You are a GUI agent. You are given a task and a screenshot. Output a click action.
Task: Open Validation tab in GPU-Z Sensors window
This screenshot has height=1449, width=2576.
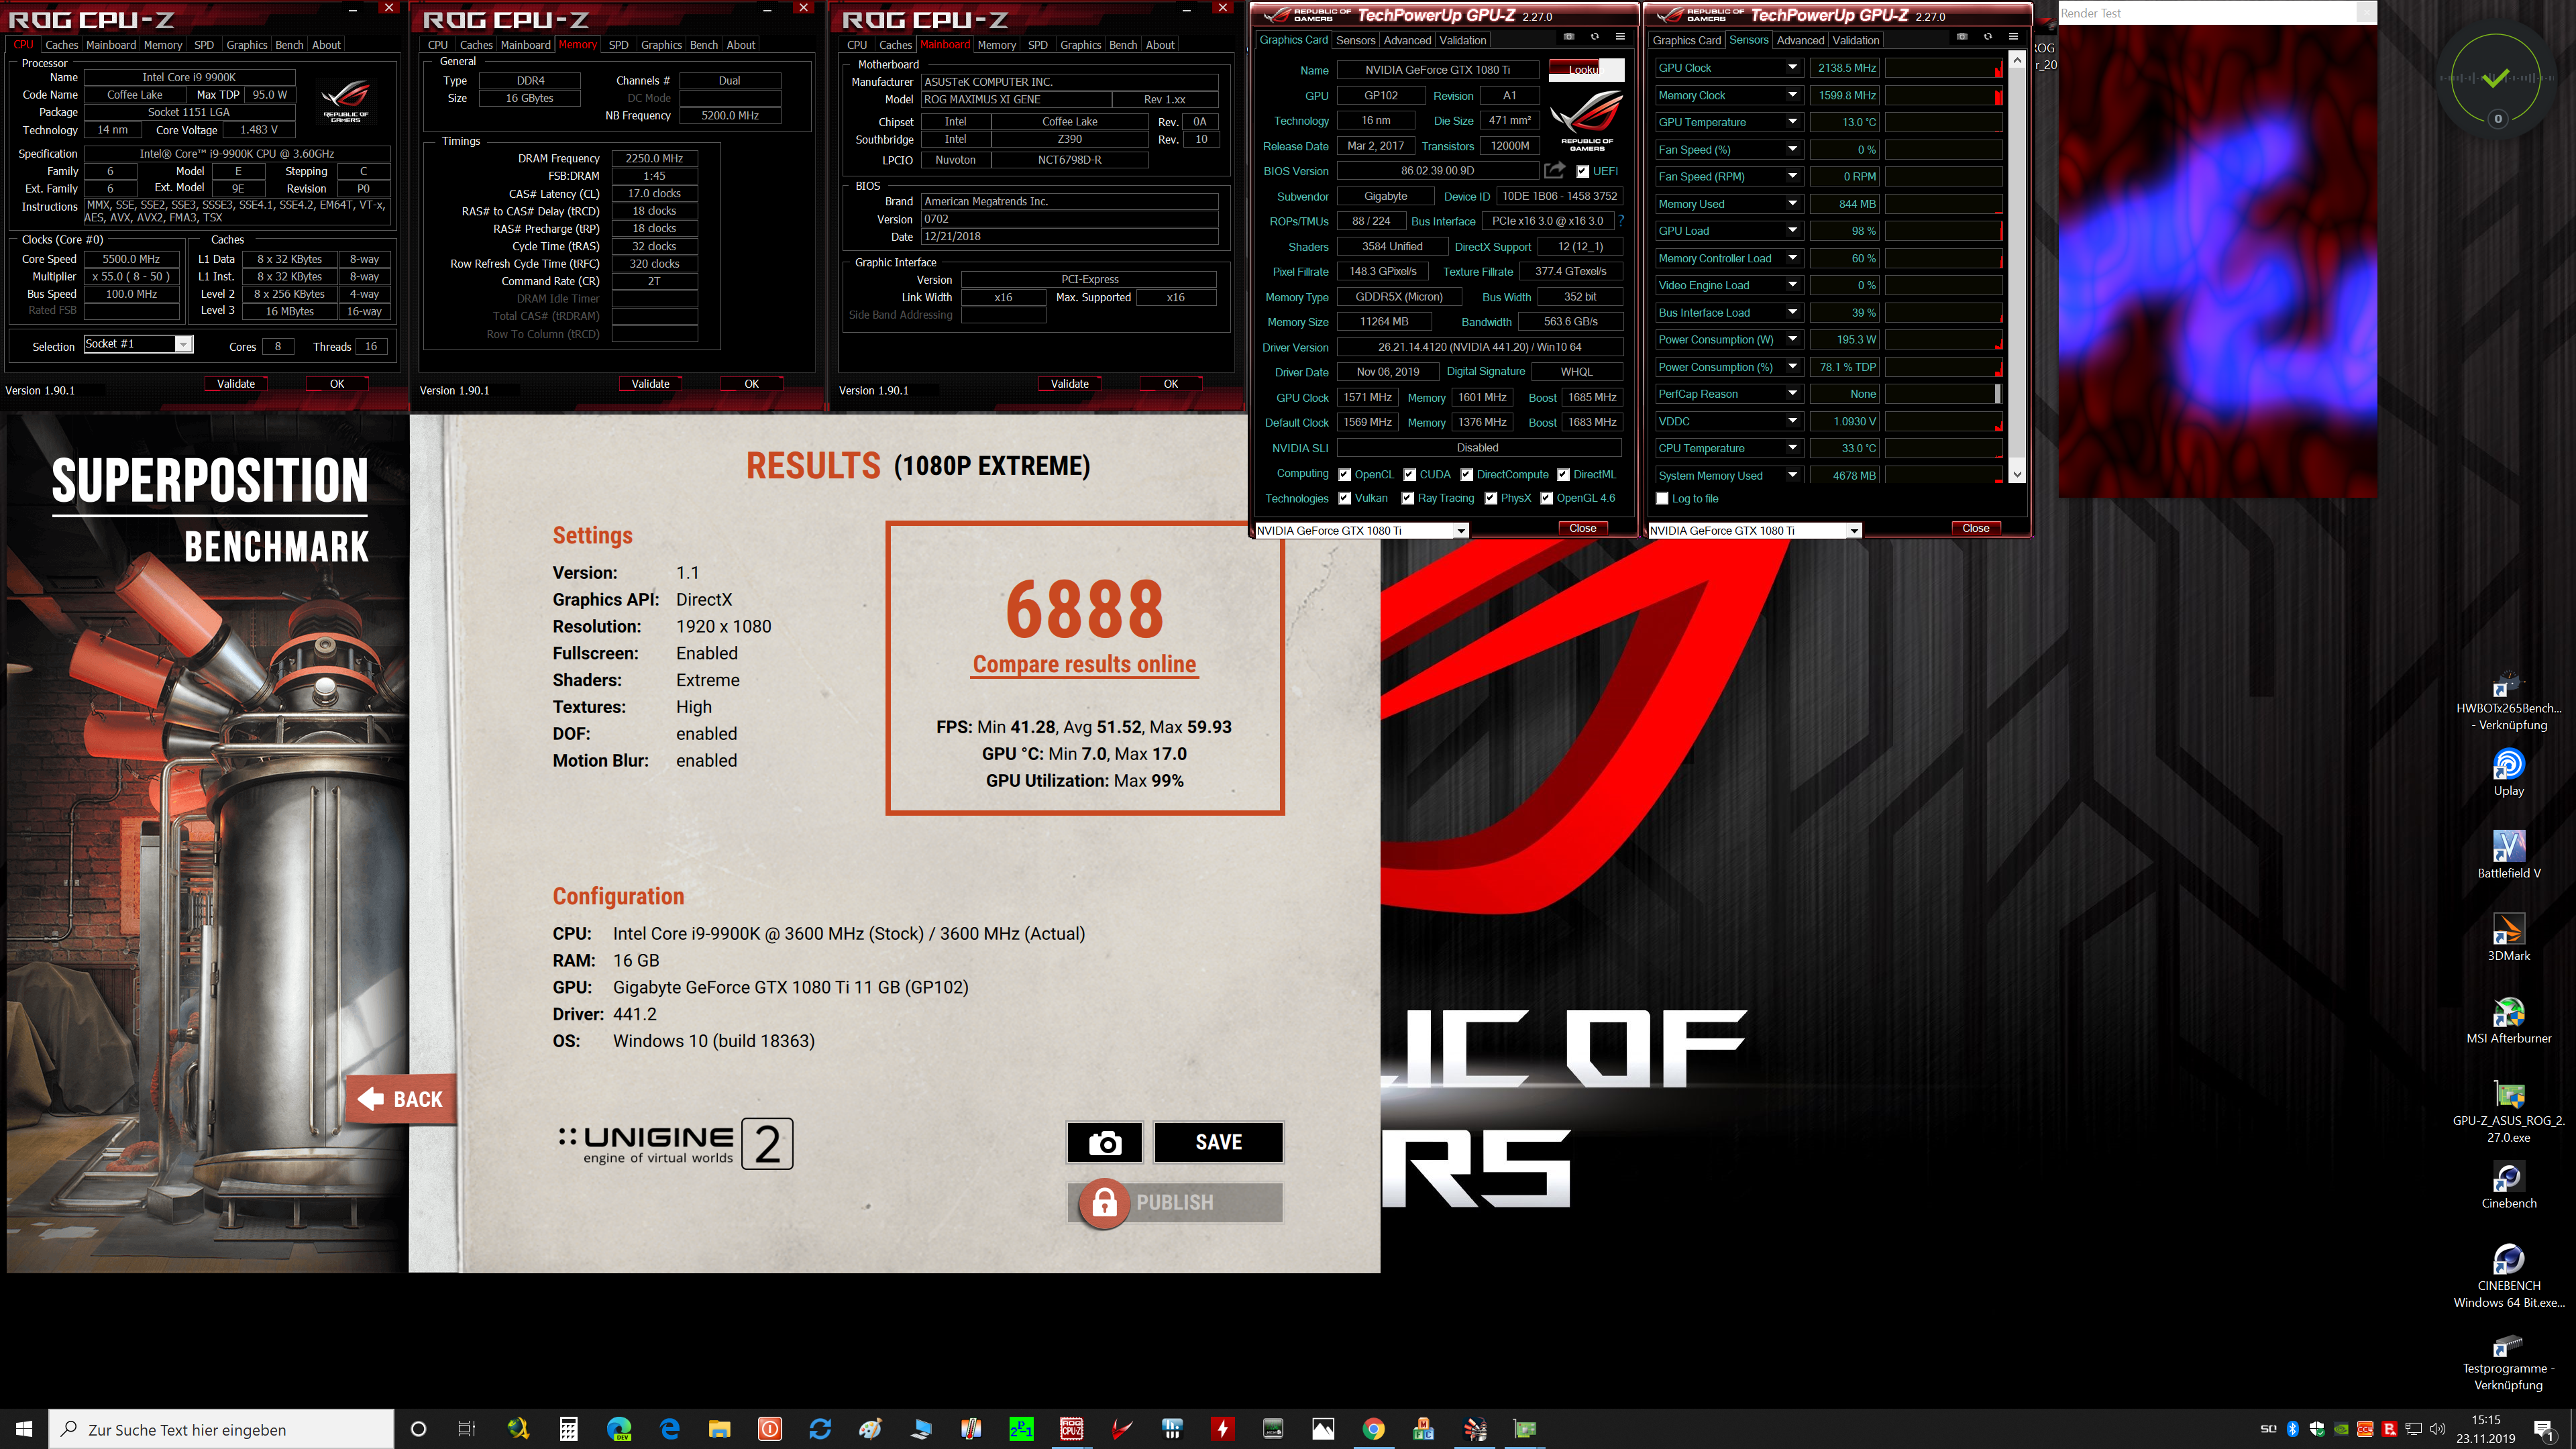[x=1856, y=40]
